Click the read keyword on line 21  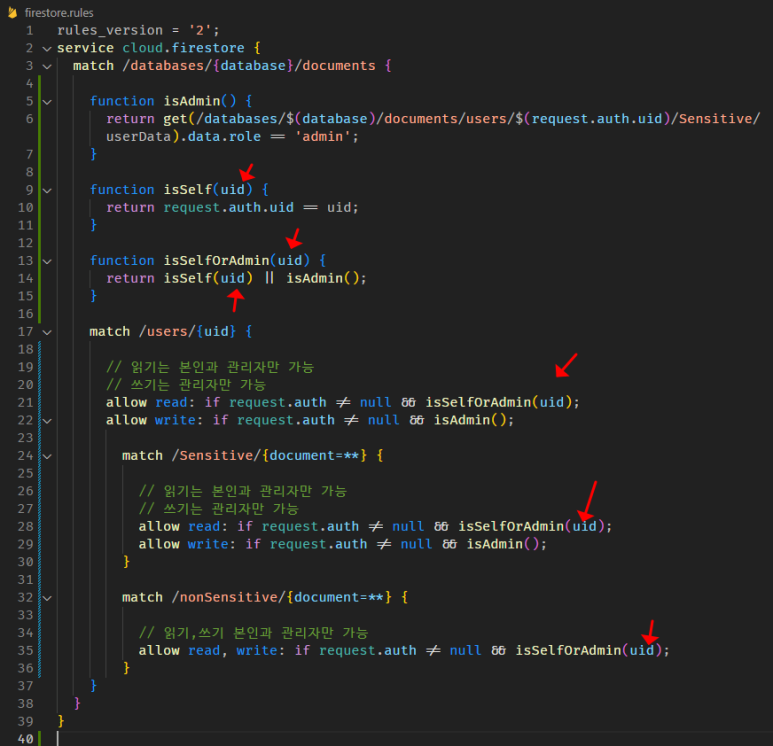click(x=171, y=402)
